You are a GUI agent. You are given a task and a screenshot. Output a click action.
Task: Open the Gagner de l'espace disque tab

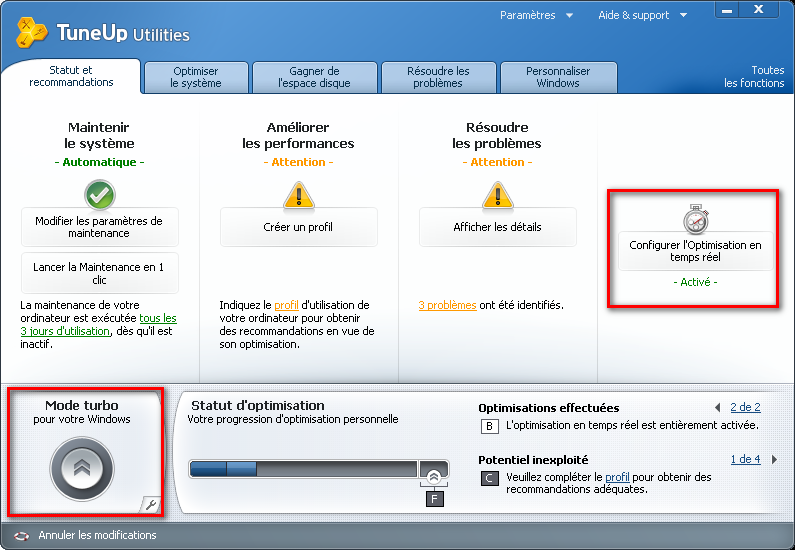click(314, 77)
